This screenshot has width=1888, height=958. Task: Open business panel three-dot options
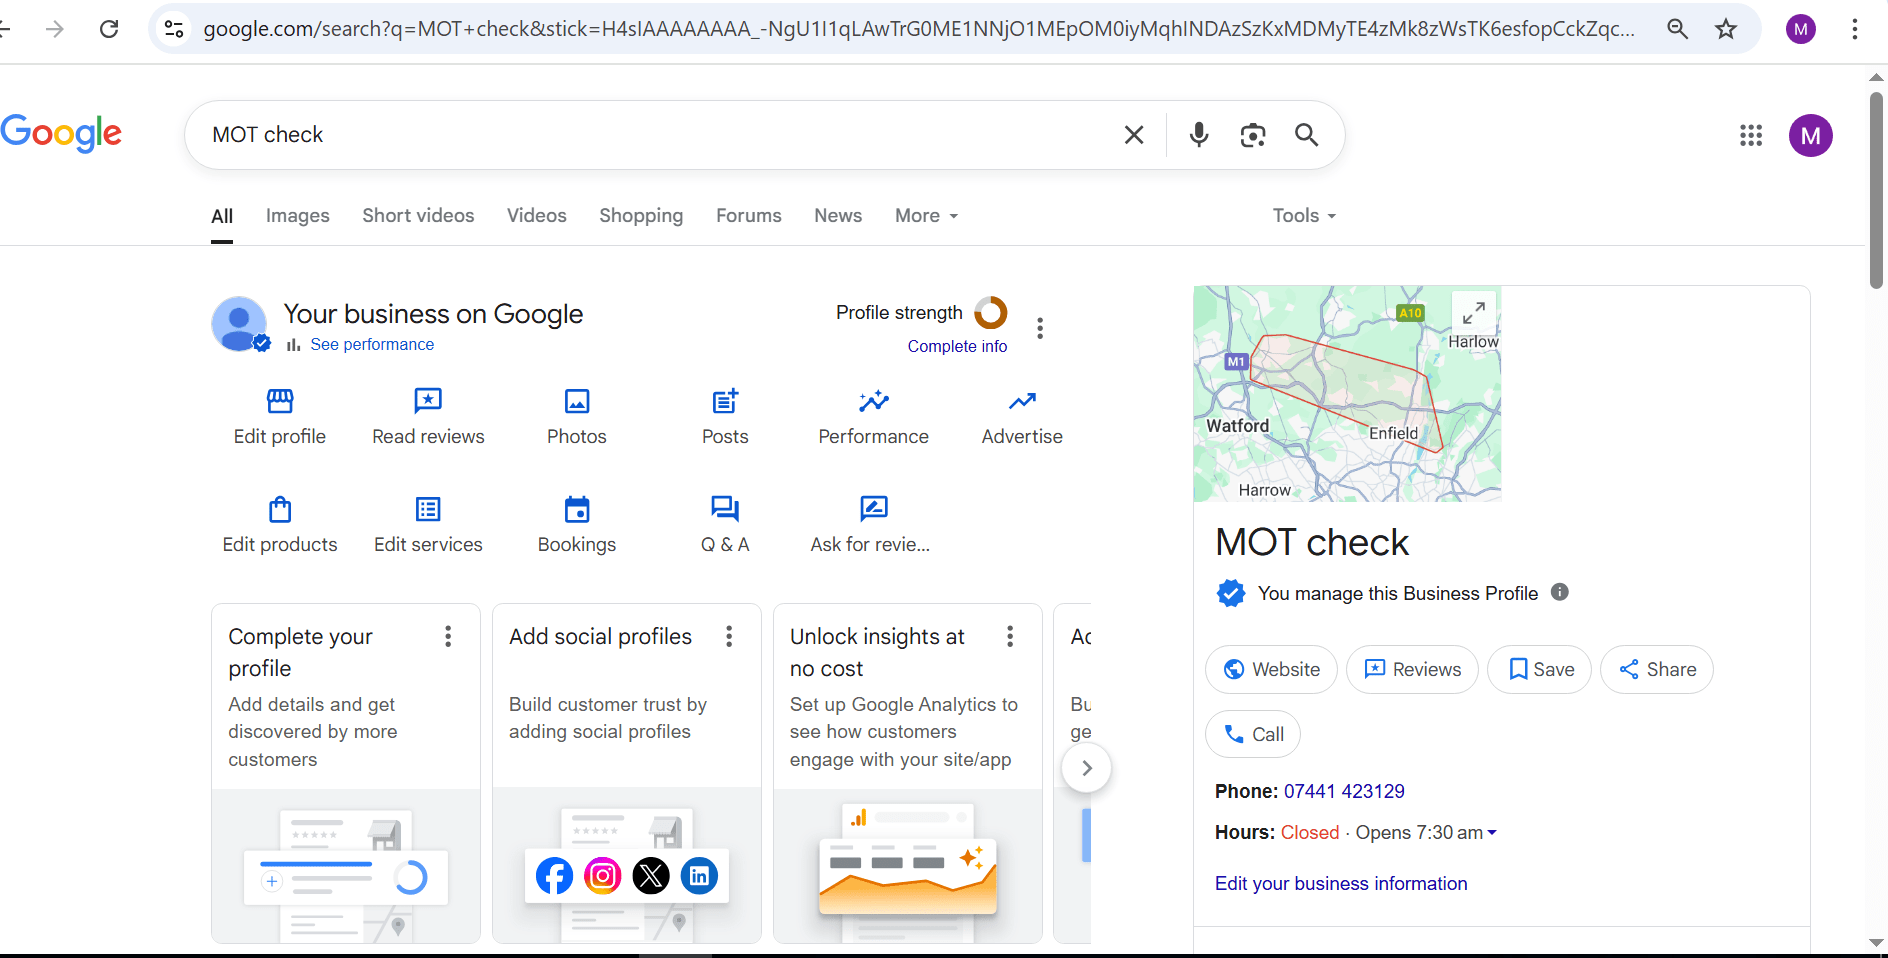pyautogui.click(x=1040, y=328)
